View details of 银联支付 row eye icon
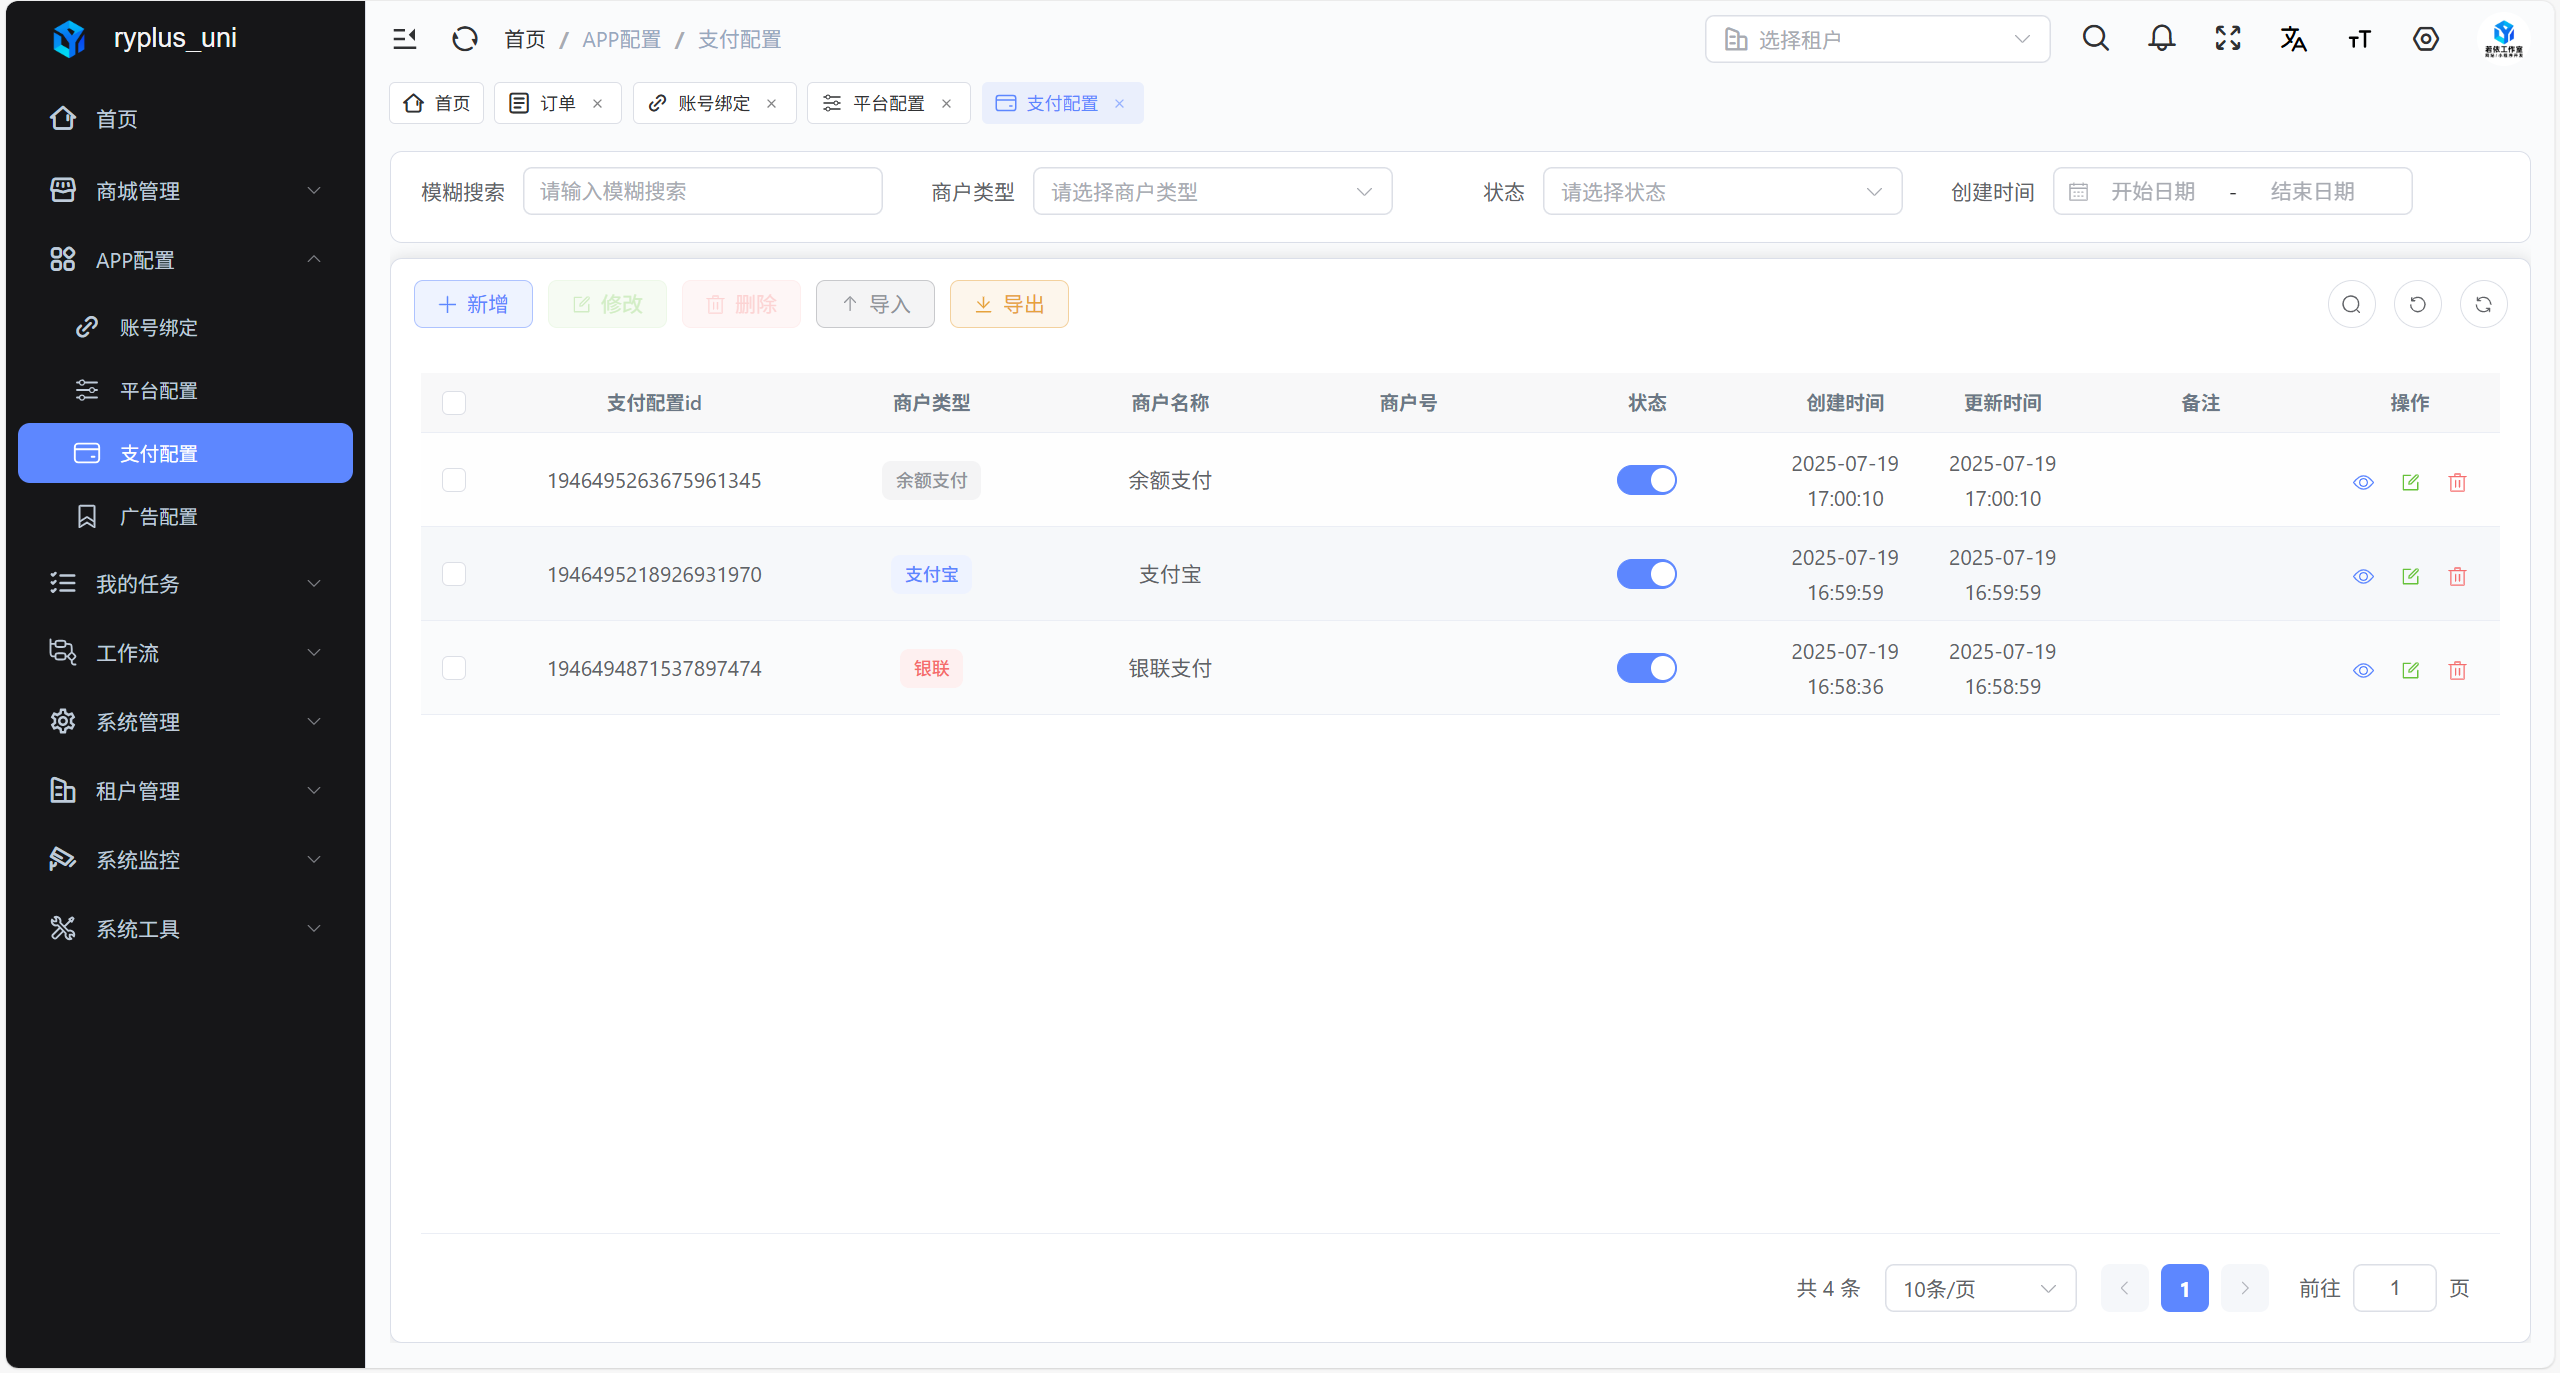 point(2363,670)
